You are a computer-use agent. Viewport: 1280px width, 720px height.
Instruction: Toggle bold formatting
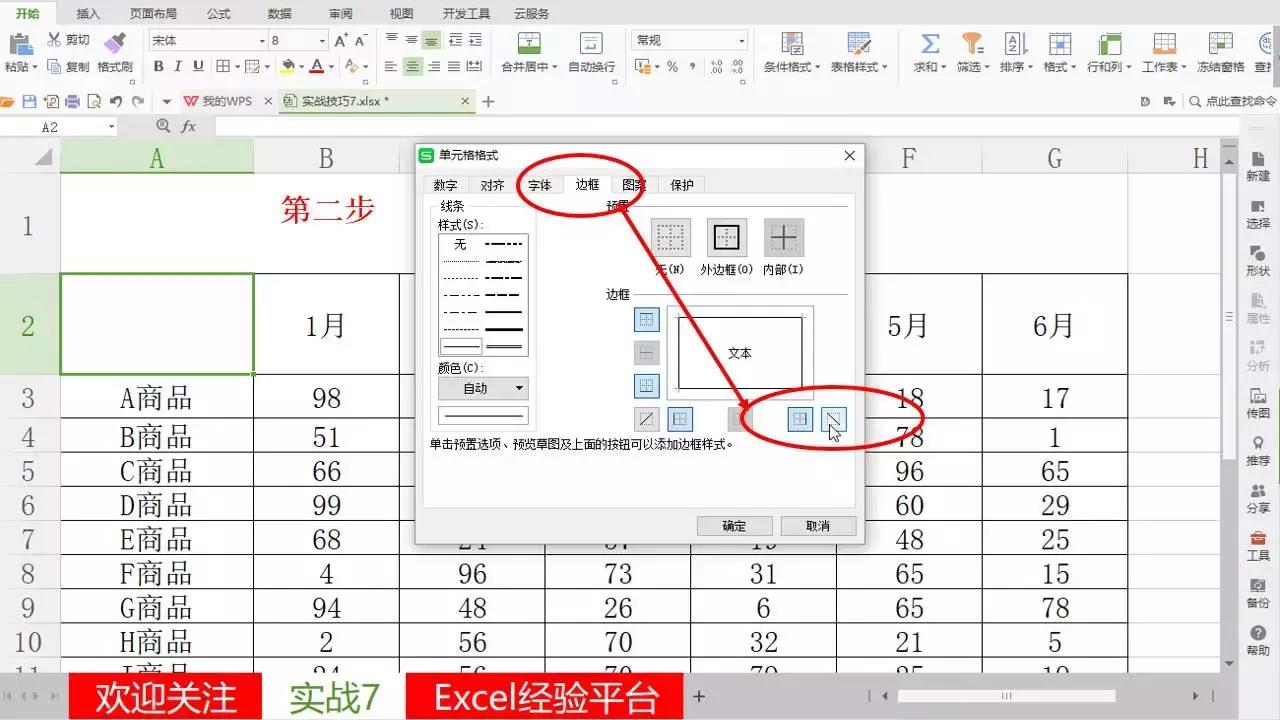tap(160, 66)
